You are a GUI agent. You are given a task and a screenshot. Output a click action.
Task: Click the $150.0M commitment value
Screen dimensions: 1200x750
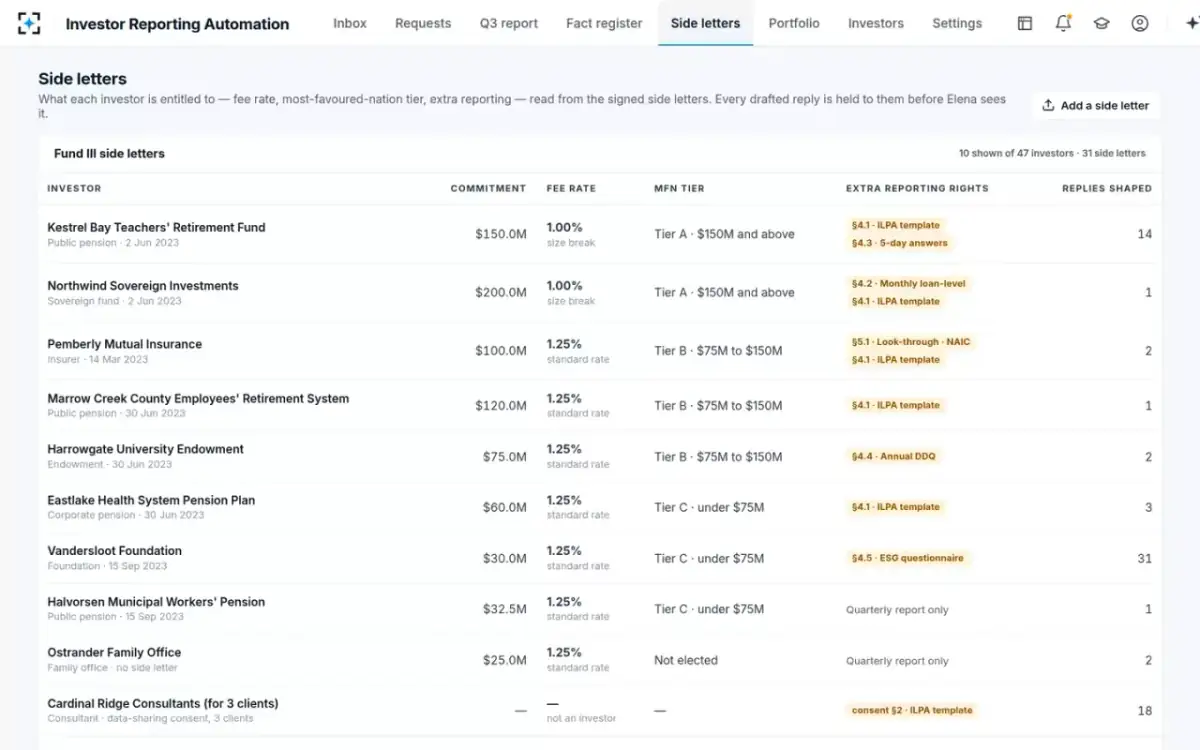[501, 234]
